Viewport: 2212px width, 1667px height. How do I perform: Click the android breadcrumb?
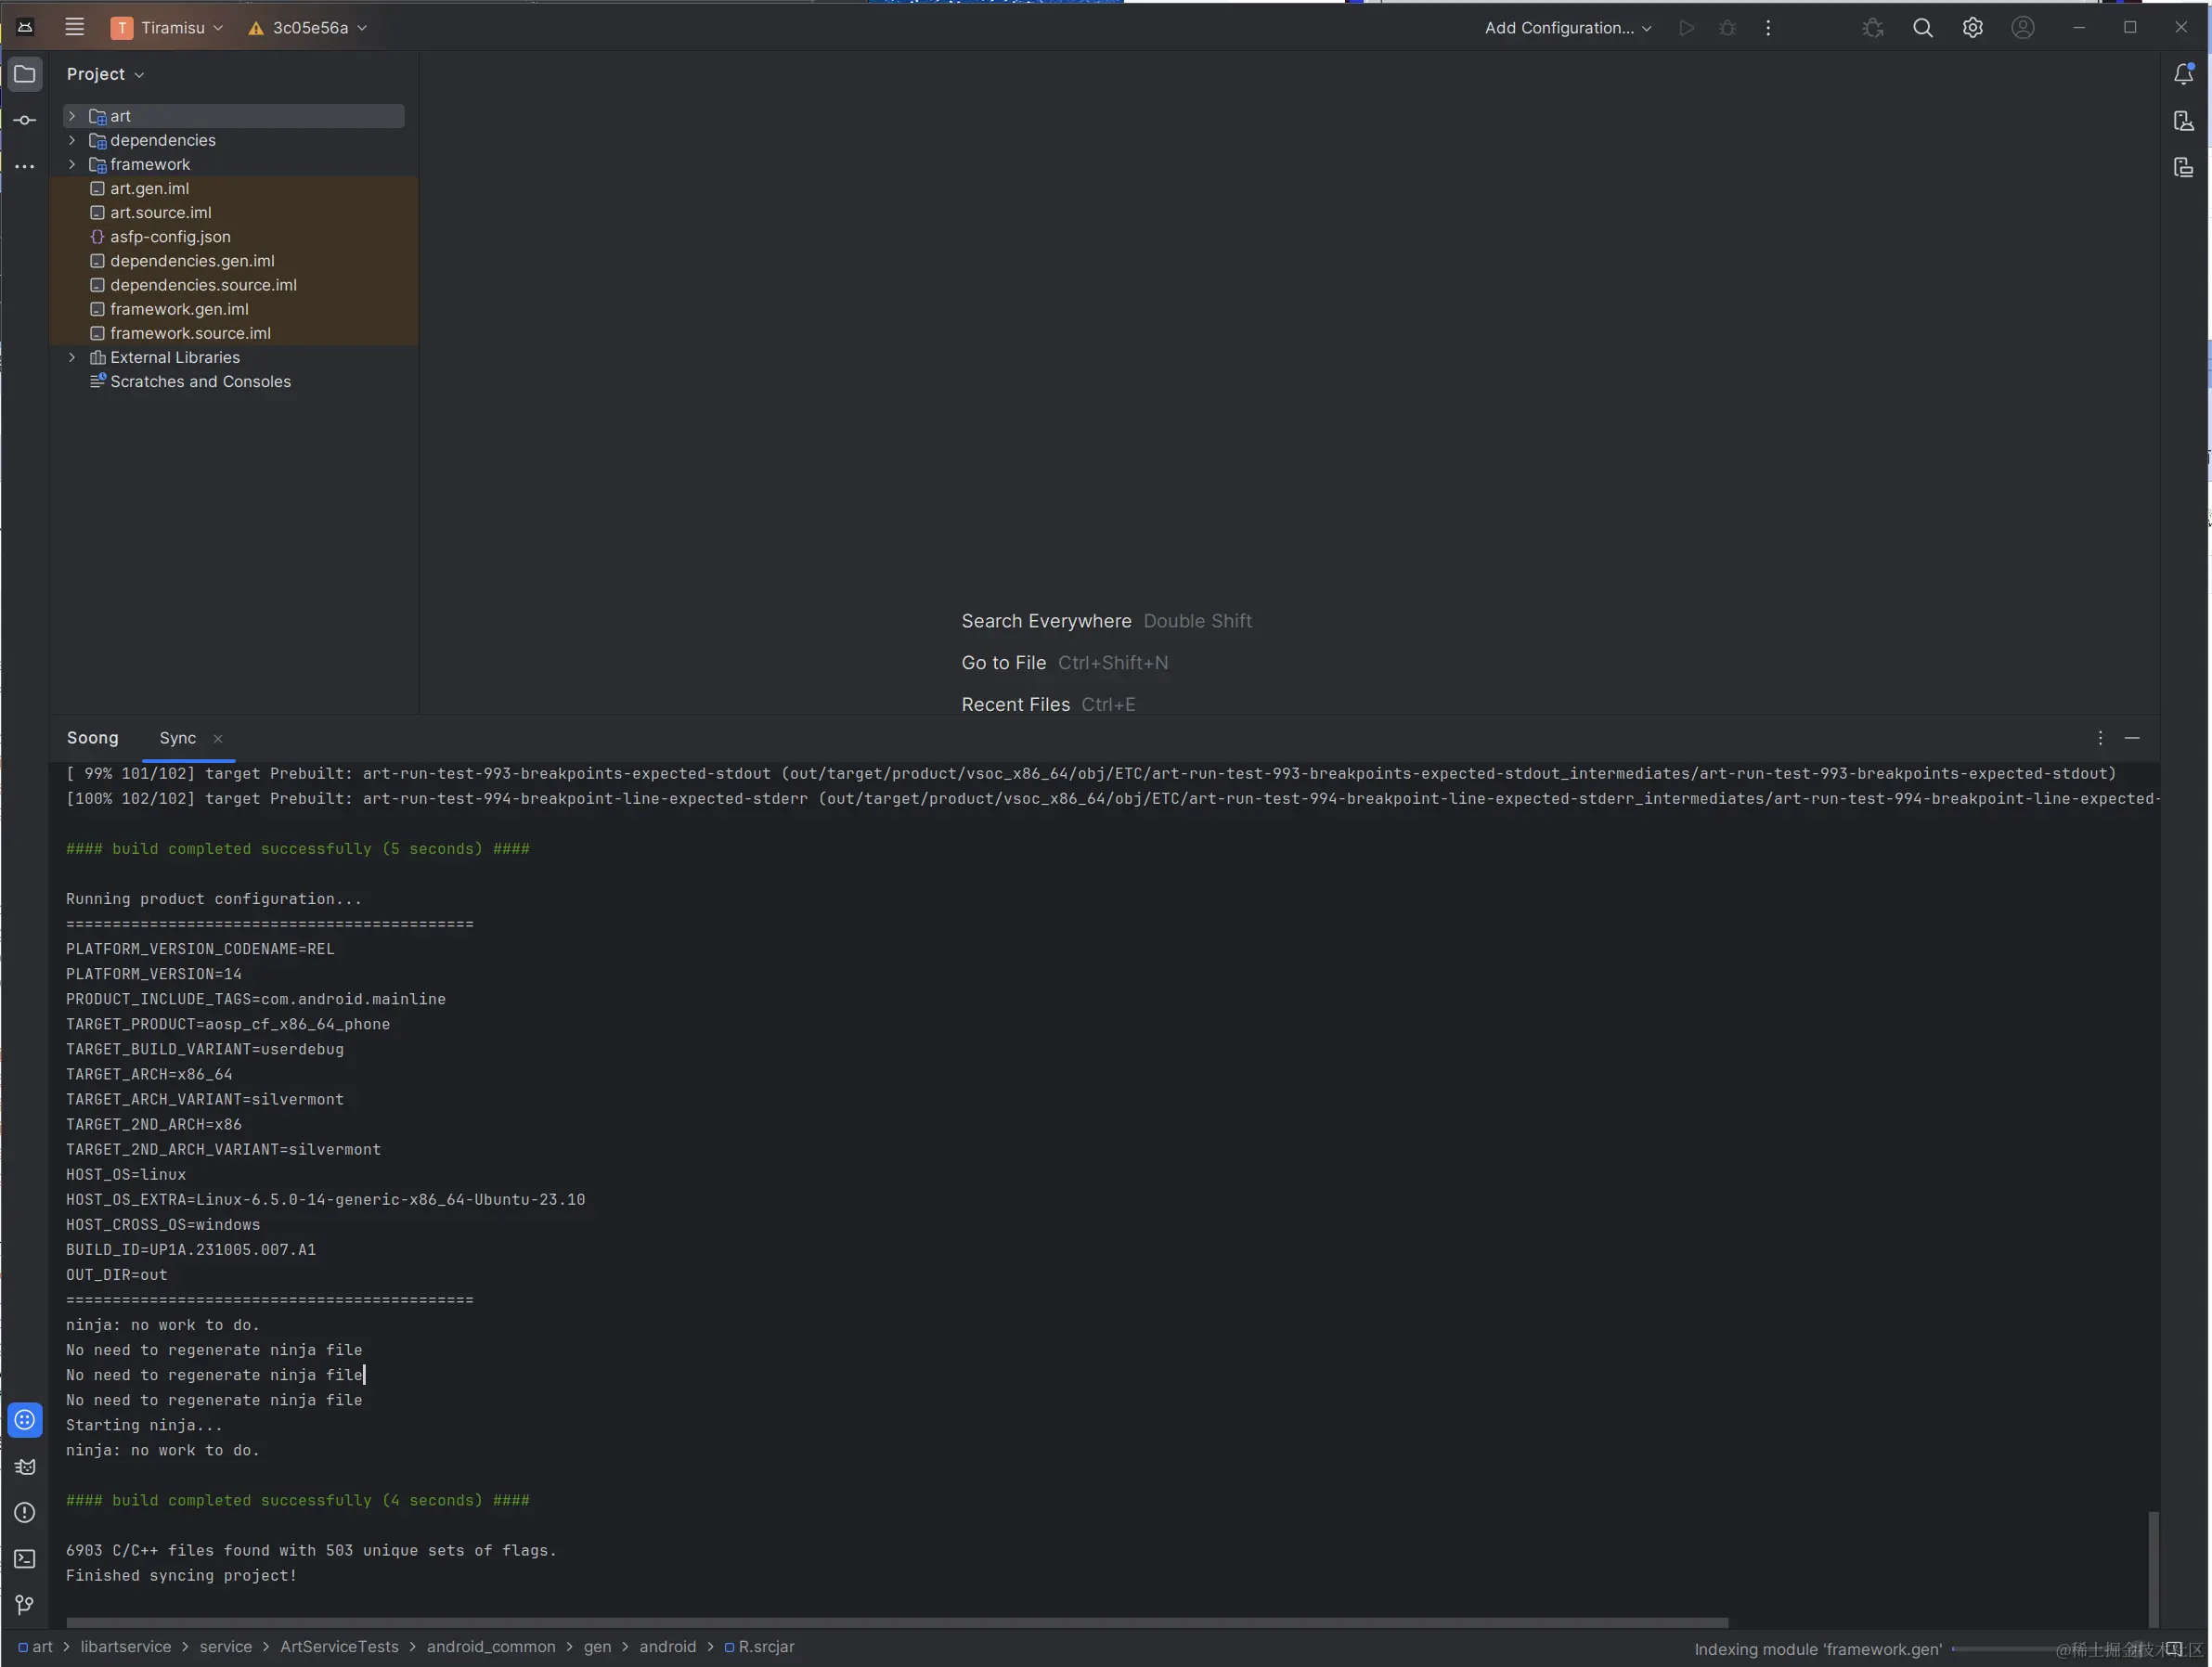tap(667, 1646)
